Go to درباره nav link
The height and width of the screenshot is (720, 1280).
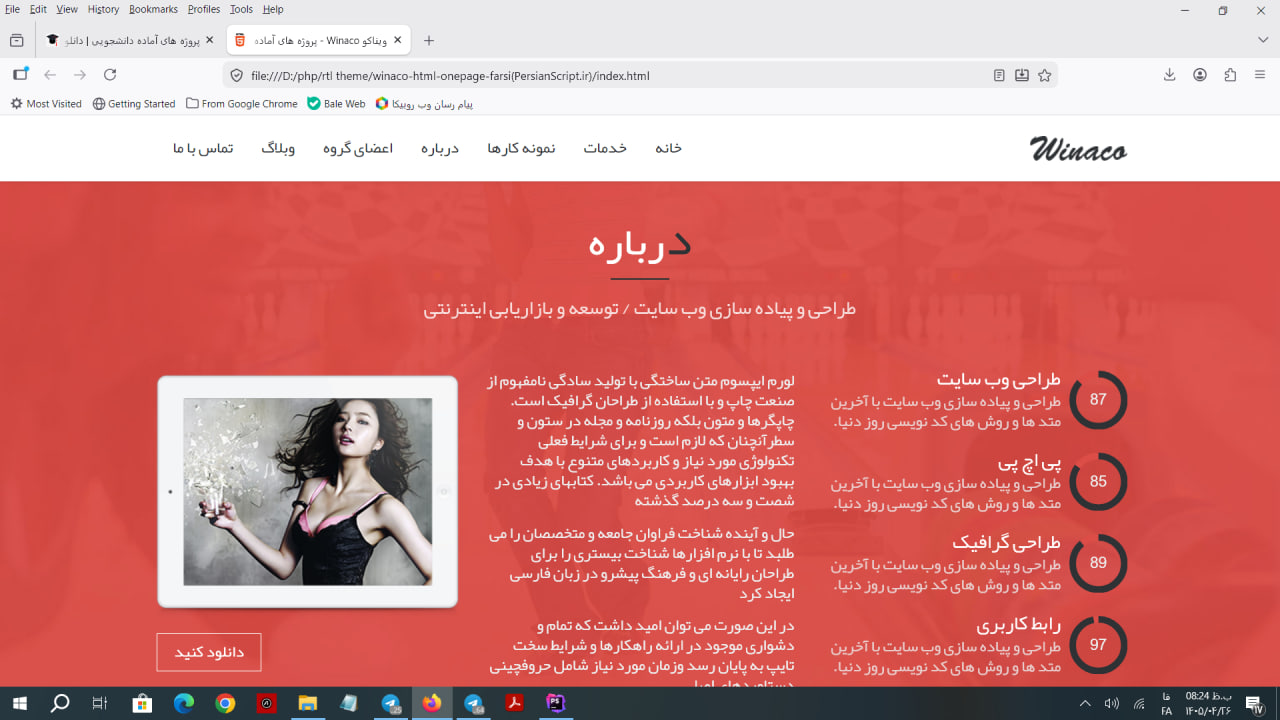point(440,148)
